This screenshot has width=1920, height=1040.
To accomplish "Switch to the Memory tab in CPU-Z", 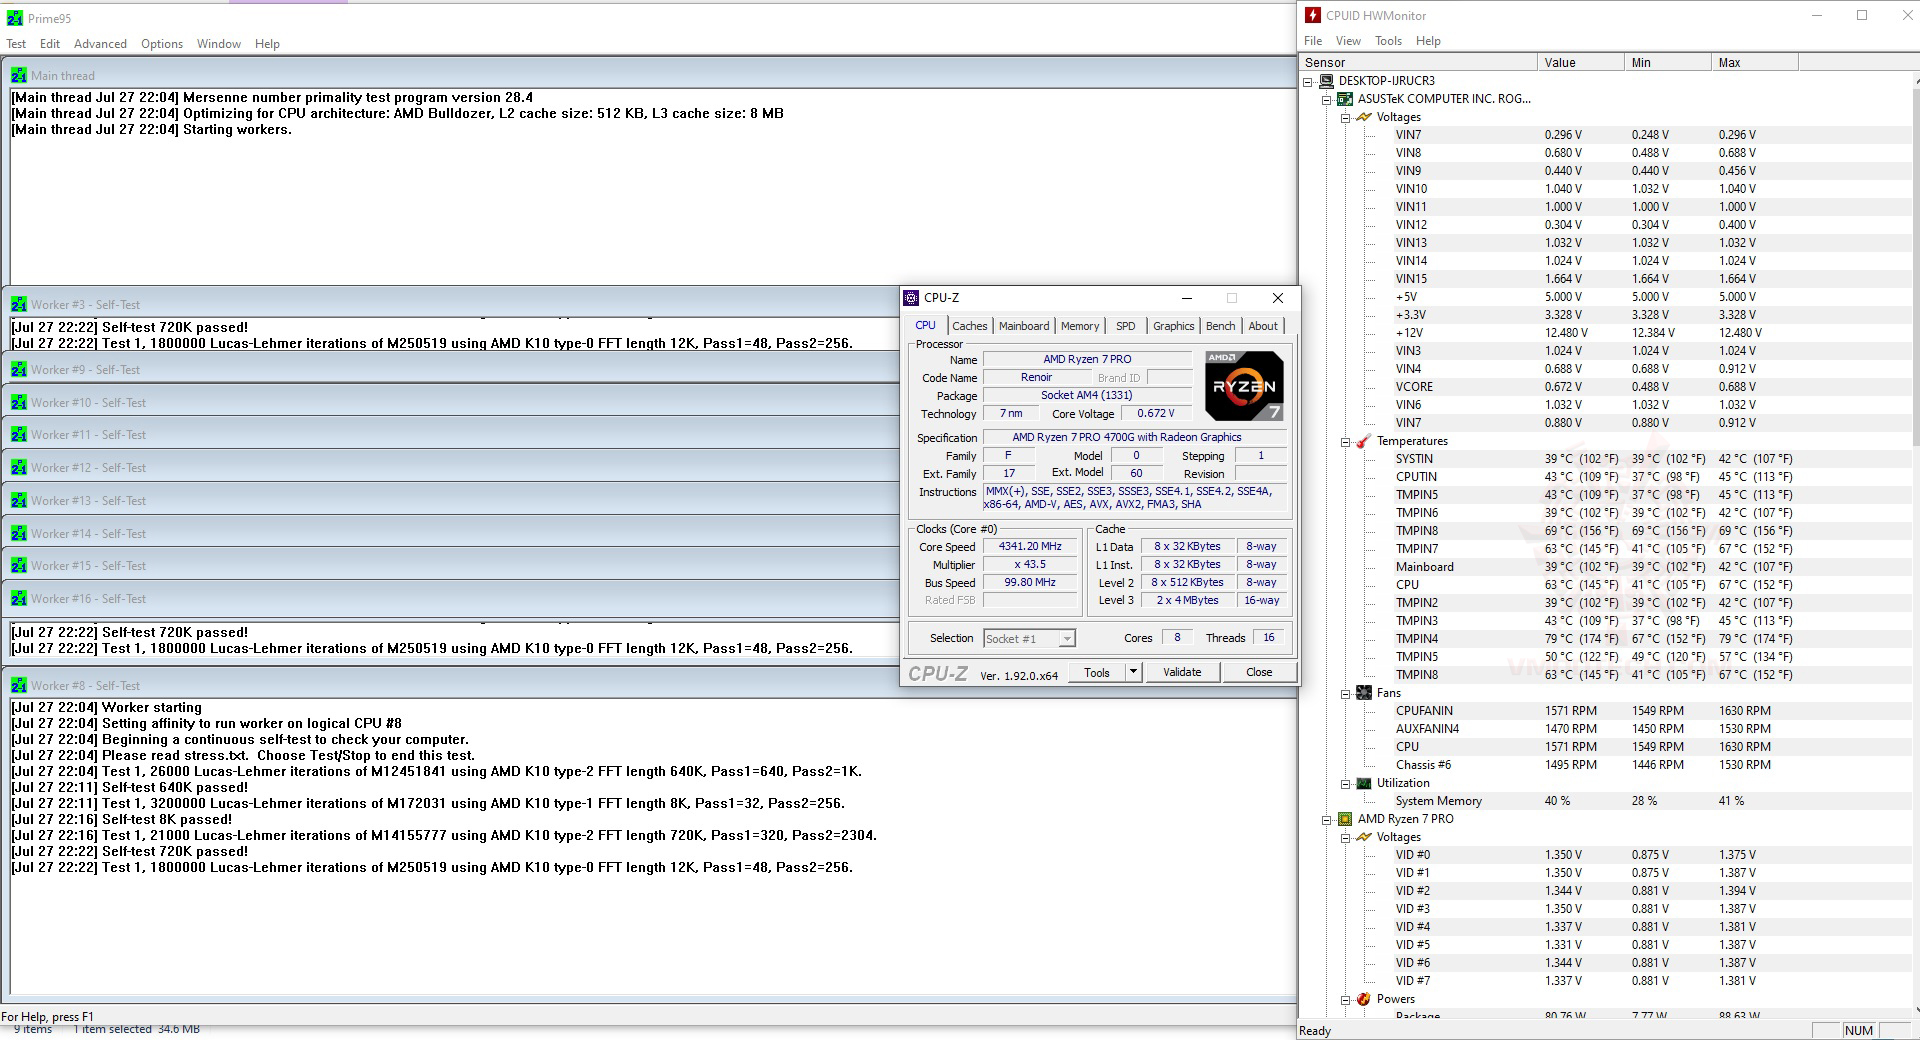I will pos(1080,326).
